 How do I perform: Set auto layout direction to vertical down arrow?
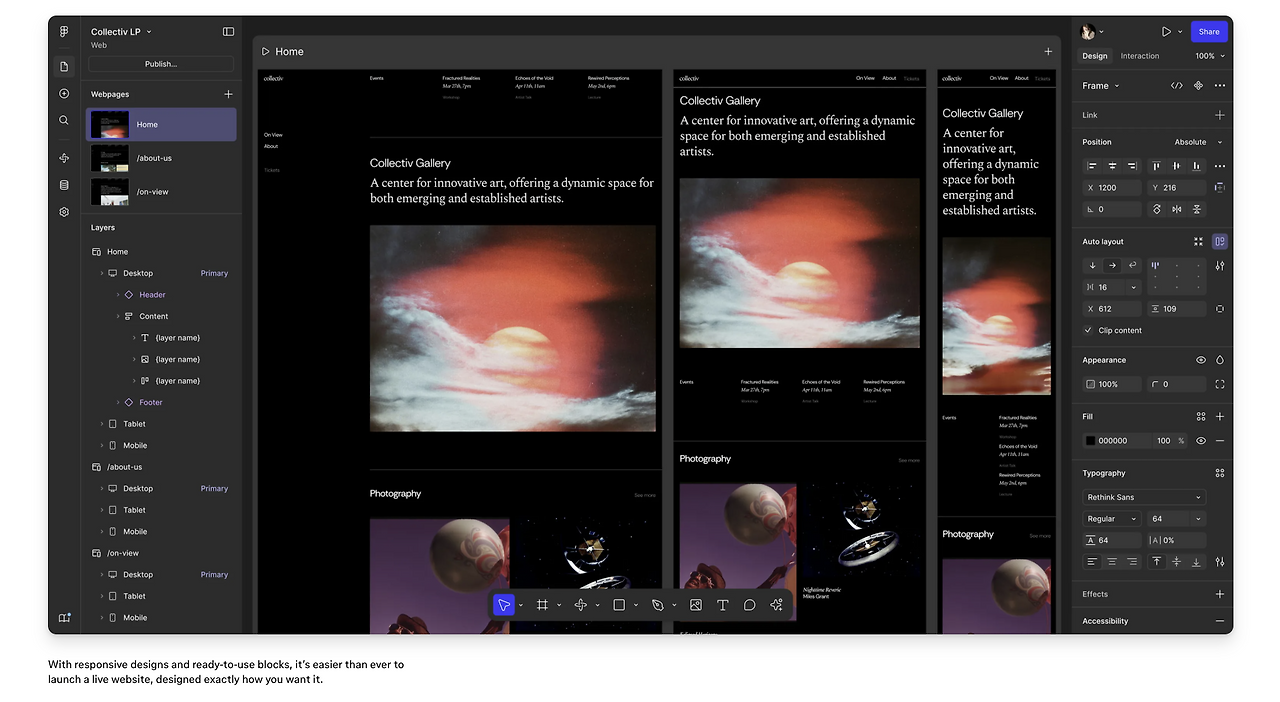click(1092, 266)
